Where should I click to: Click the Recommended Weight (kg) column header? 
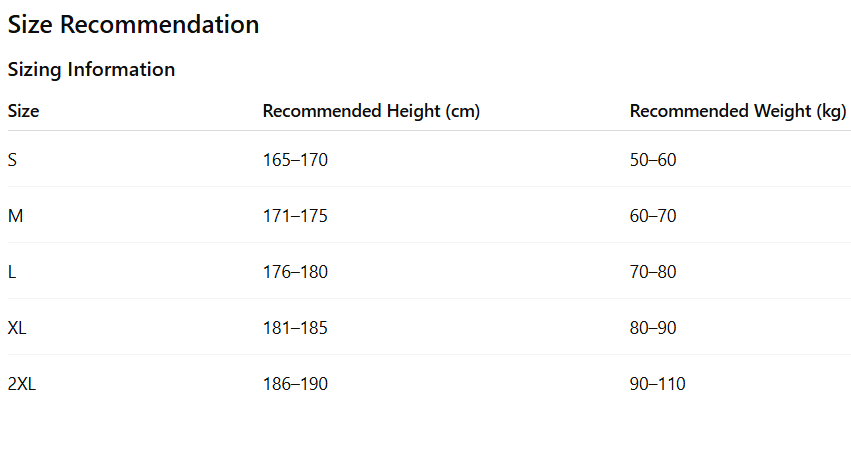[738, 111]
